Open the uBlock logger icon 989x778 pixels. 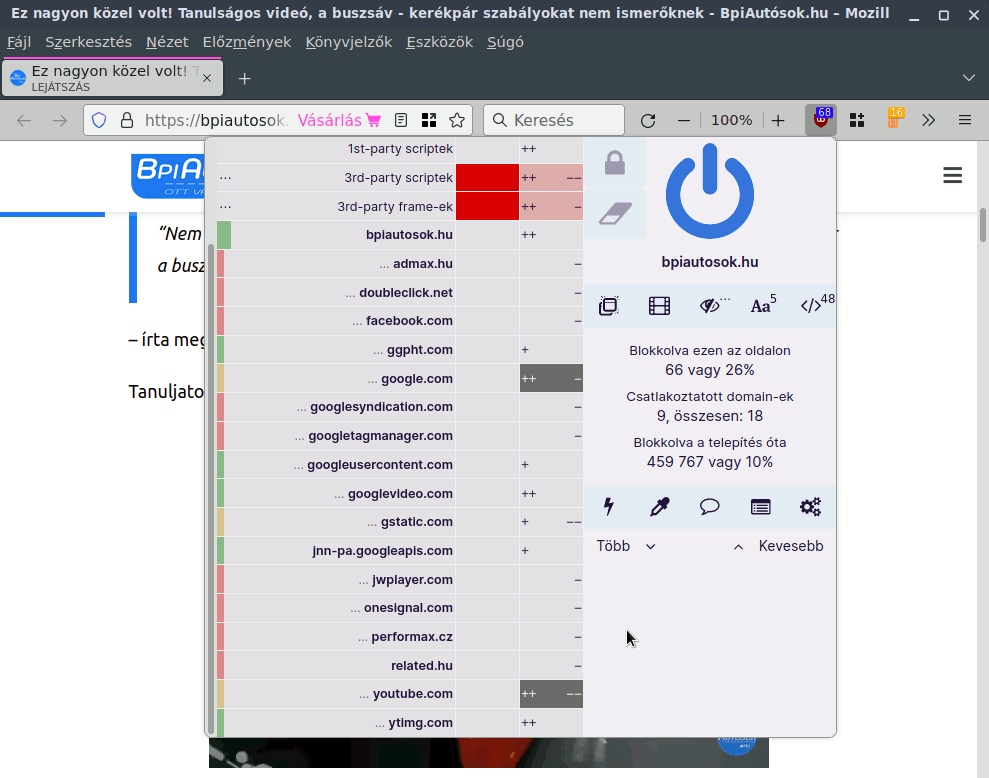pyautogui.click(x=760, y=507)
